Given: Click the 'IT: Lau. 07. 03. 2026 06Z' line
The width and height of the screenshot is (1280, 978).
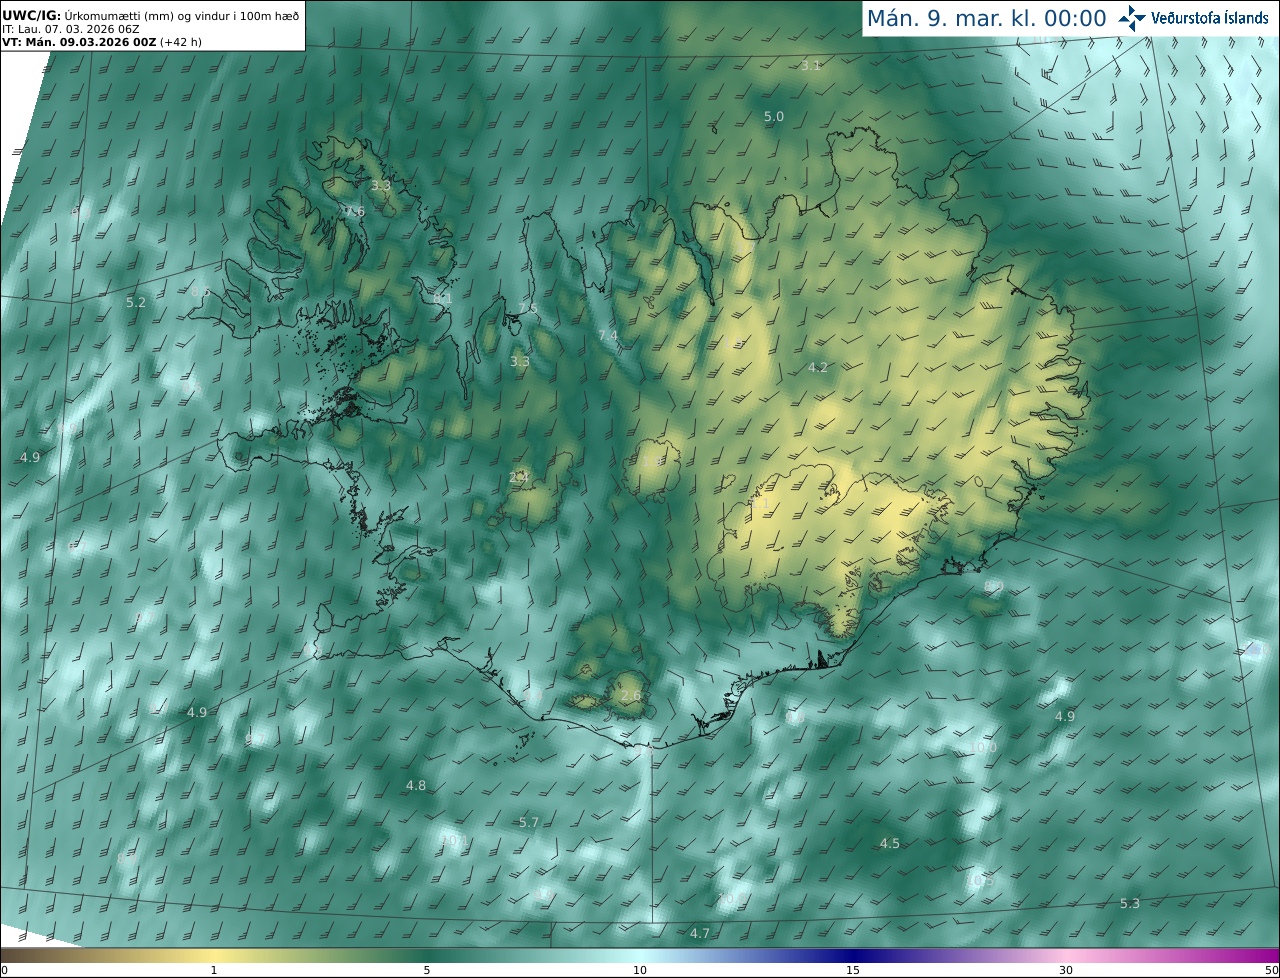Looking at the screenshot, I should click(70, 28).
